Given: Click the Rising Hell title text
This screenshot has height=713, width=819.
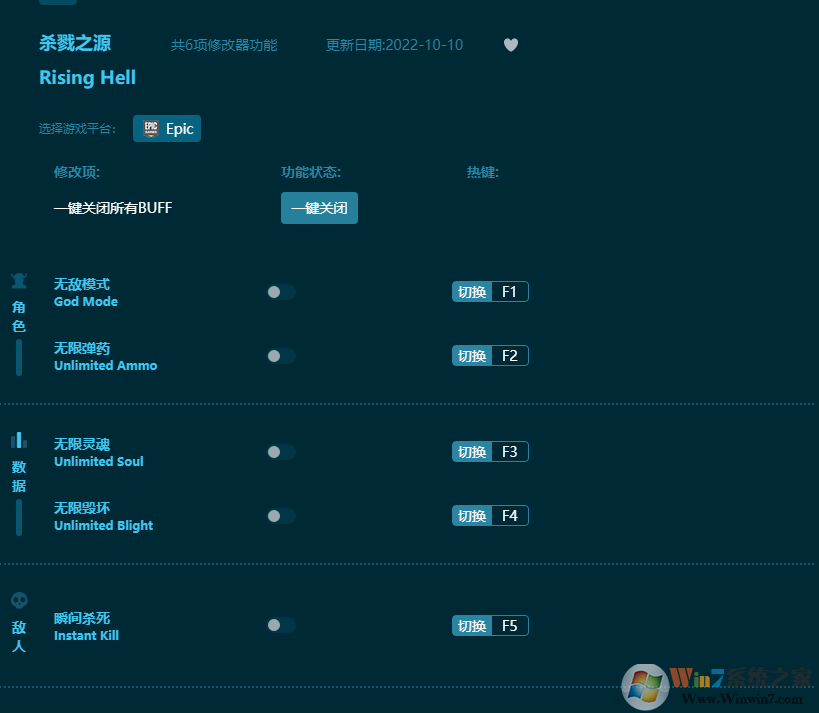Looking at the screenshot, I should pos(87,78).
